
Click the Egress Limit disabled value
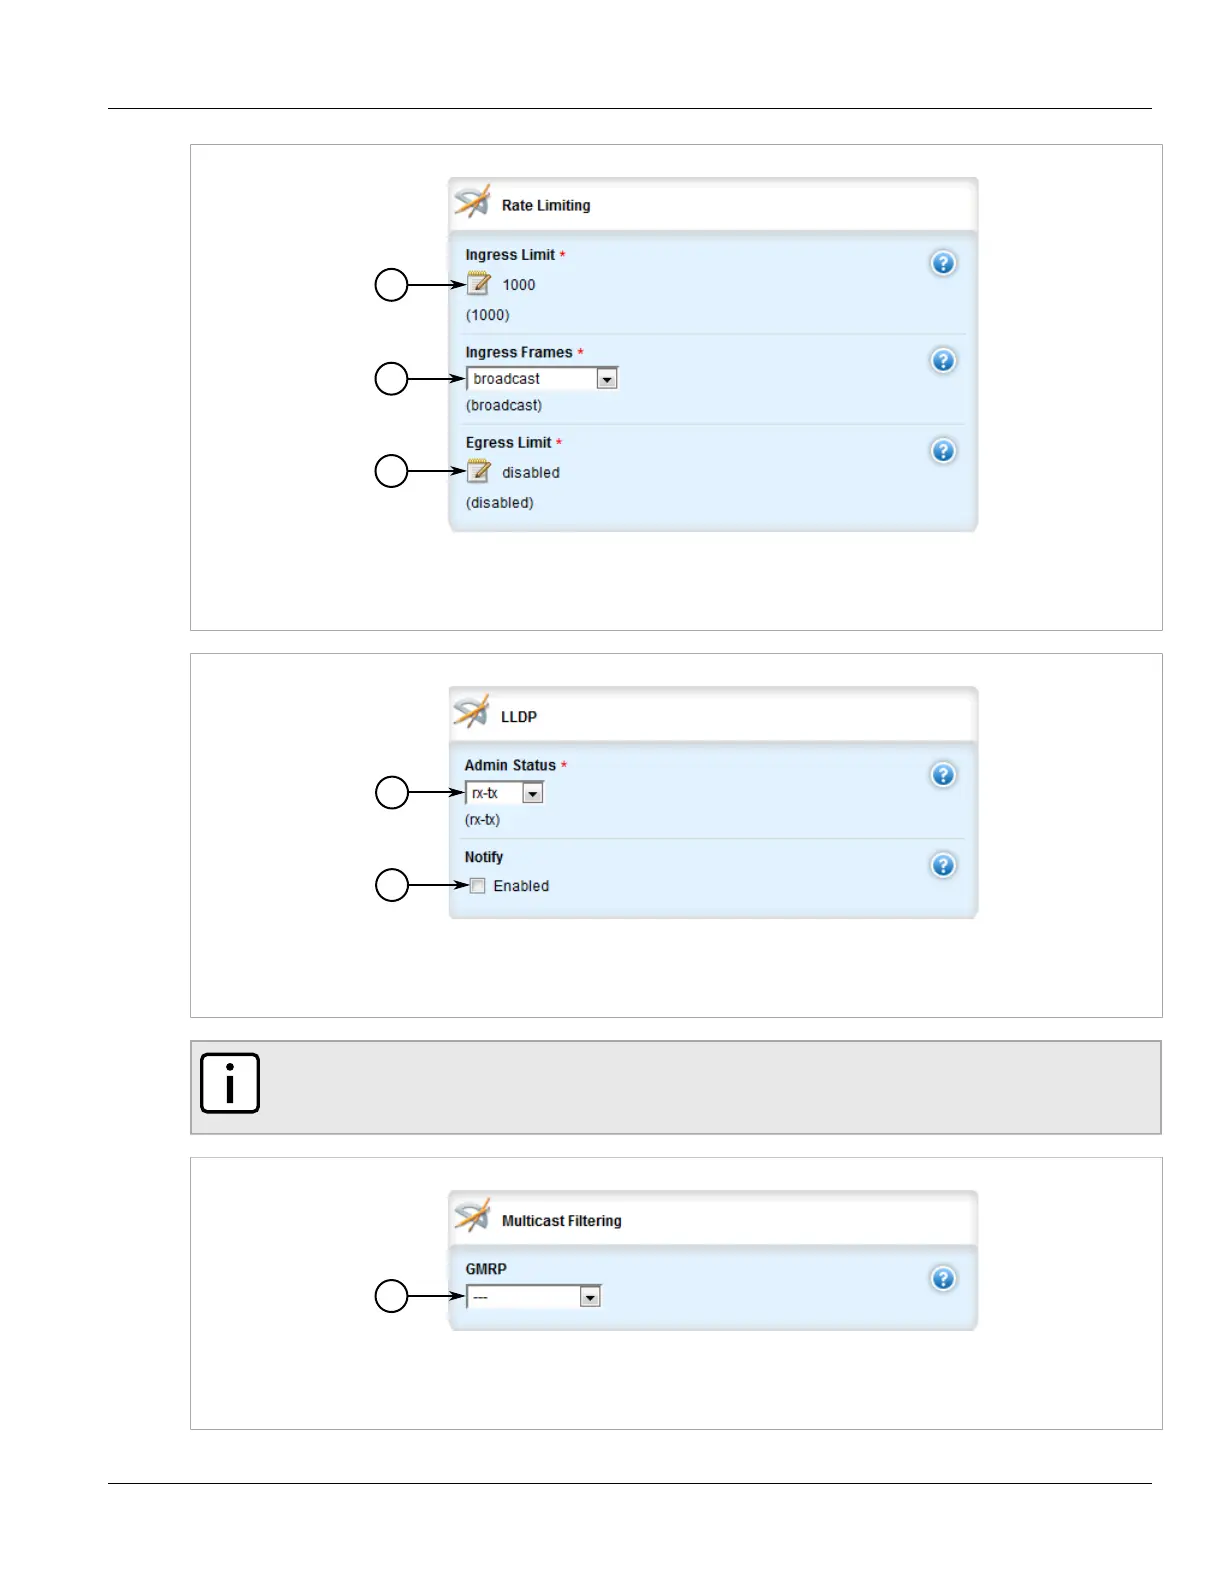tap(531, 473)
